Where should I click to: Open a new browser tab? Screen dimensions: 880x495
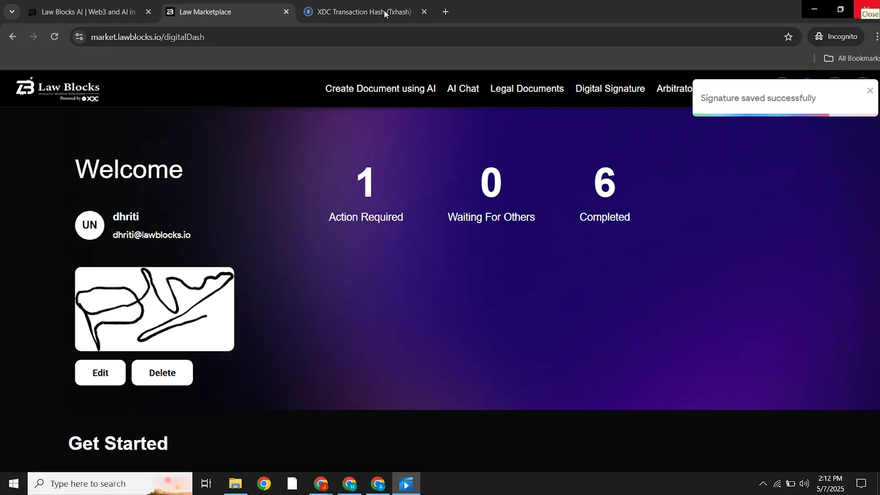tap(445, 12)
